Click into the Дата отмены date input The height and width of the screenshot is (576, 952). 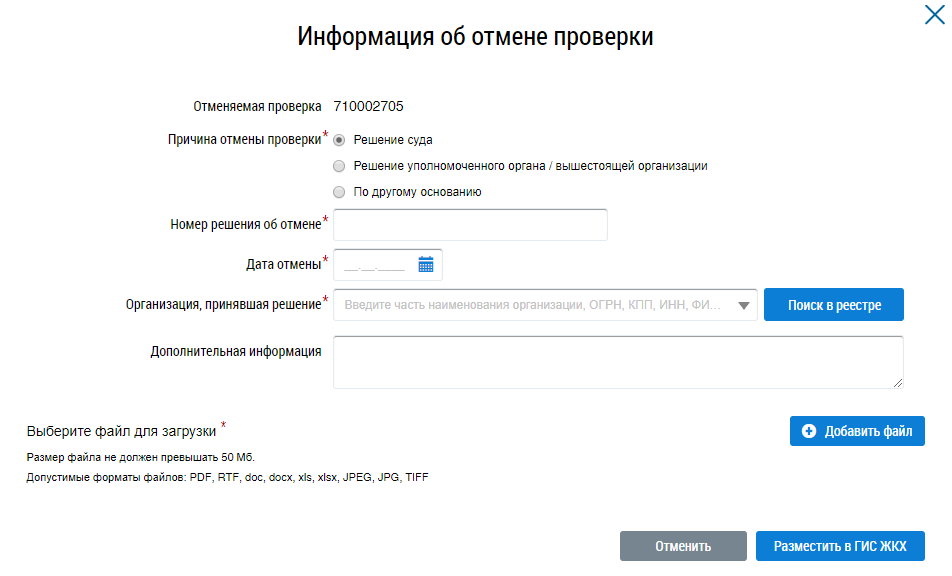click(x=374, y=265)
